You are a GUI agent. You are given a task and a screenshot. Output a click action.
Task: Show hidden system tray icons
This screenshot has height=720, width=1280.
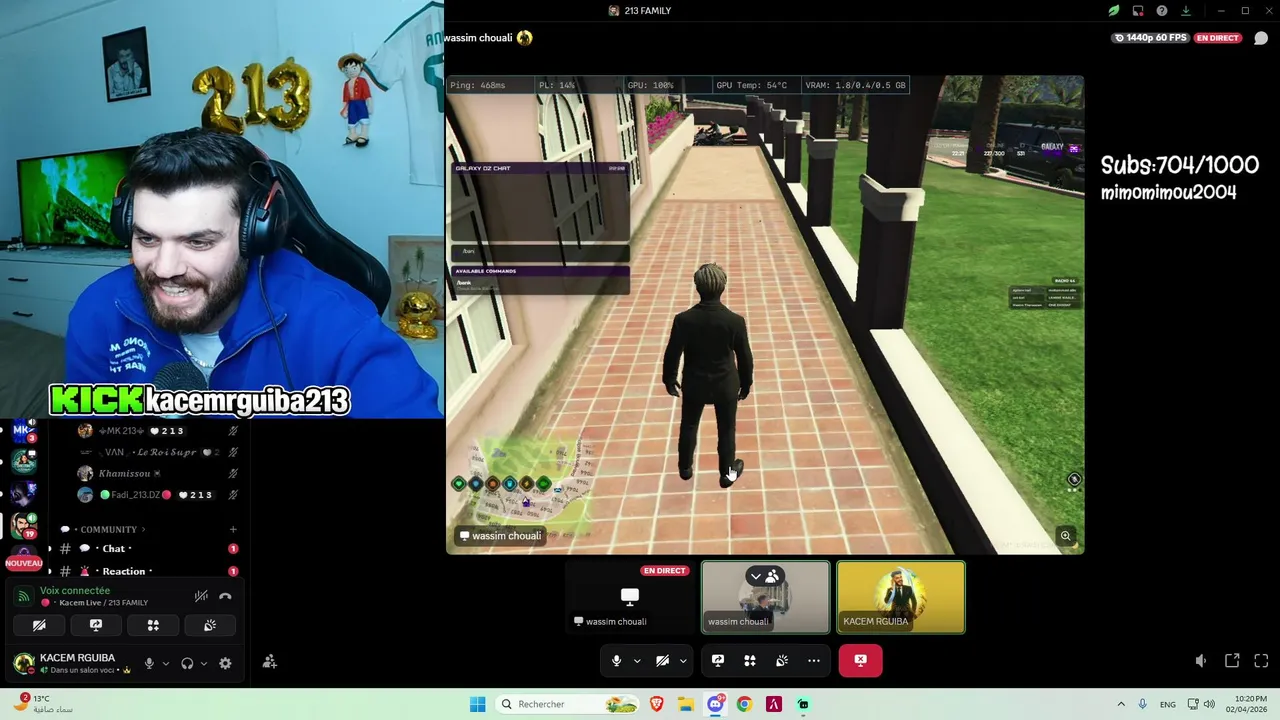click(1120, 704)
